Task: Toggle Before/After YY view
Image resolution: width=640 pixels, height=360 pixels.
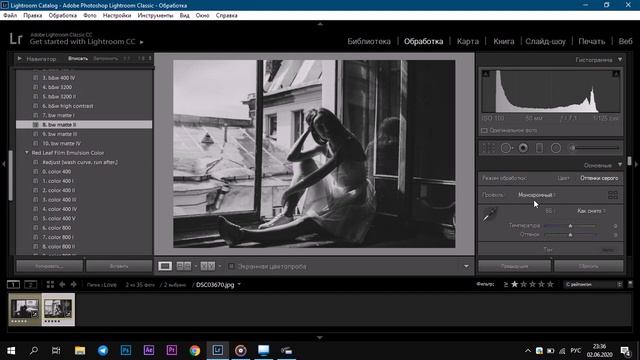Action: click(207, 266)
